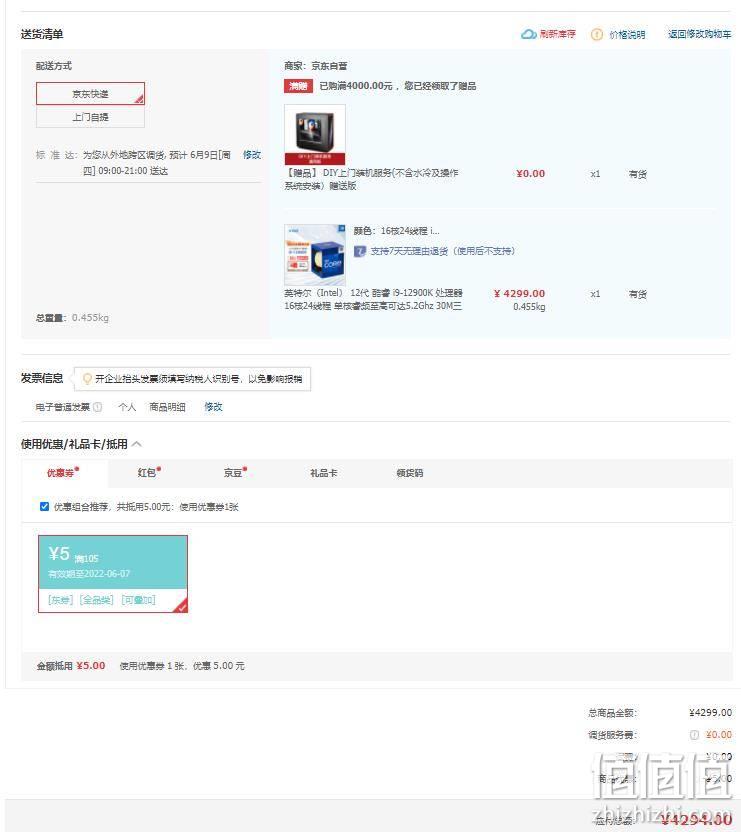741x832 pixels.
Task: Select 京东快递 delivery method
Action: (90, 94)
